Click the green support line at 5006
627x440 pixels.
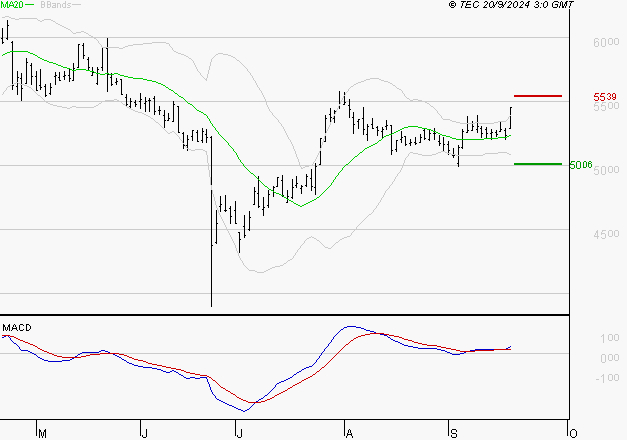538,164
